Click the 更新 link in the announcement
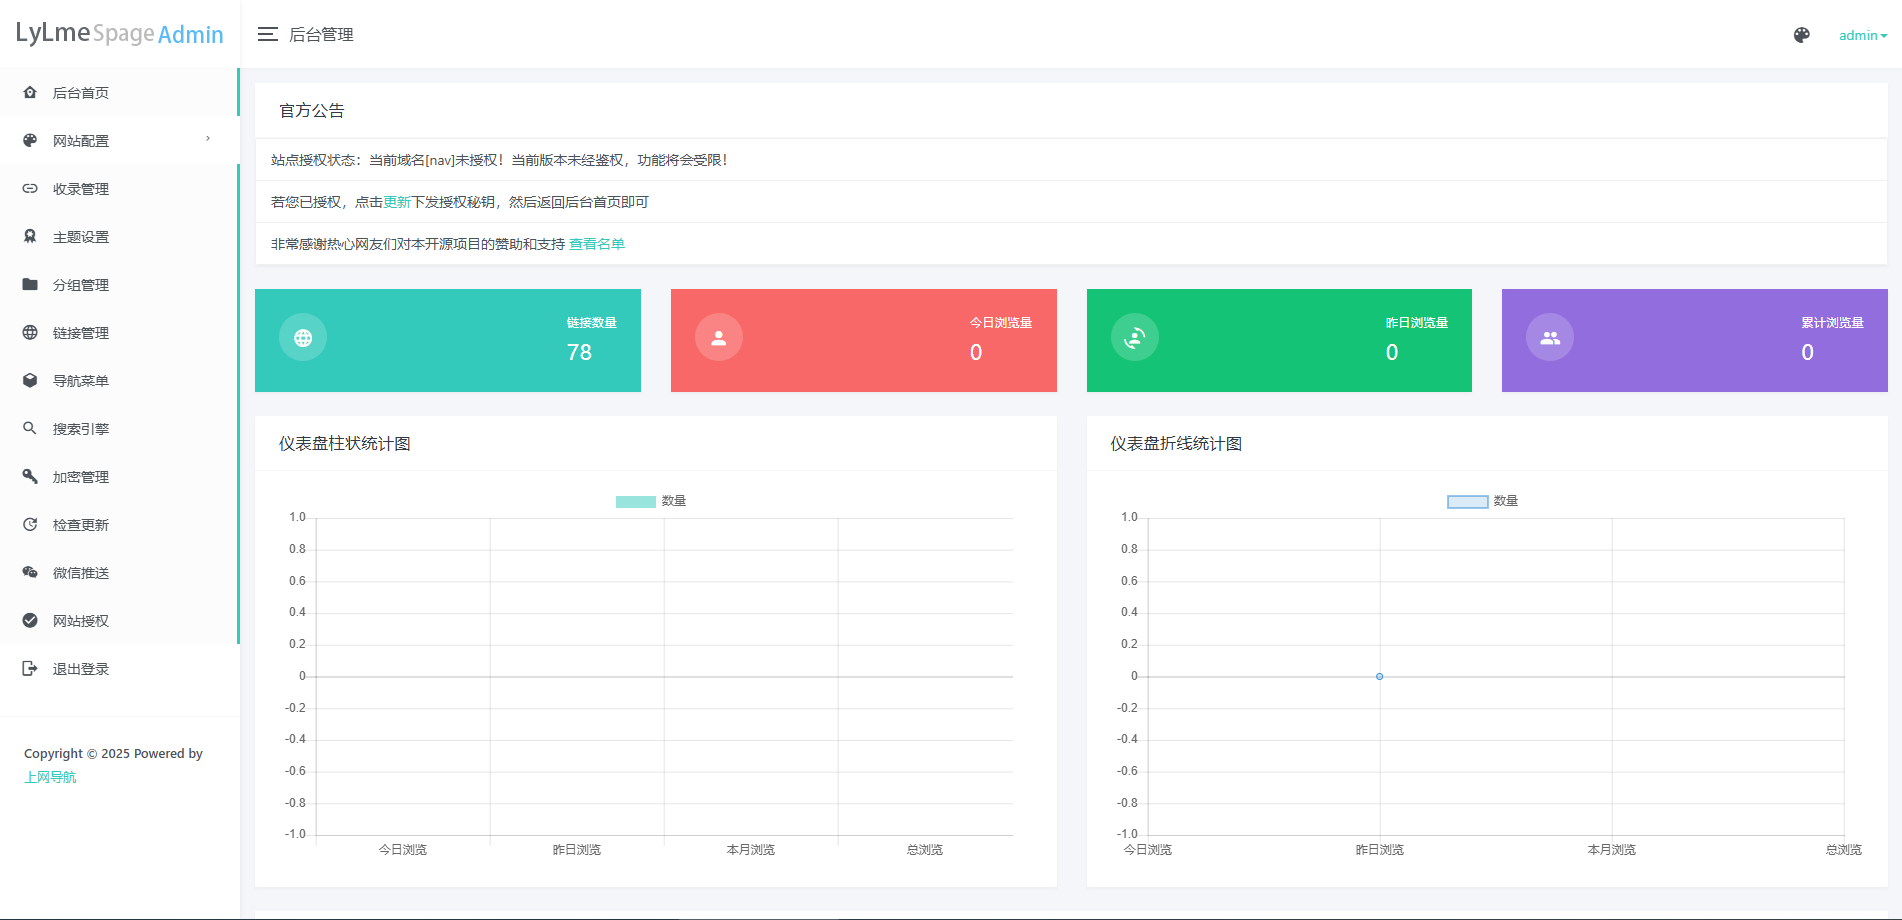Image resolution: width=1902 pixels, height=920 pixels. (x=396, y=201)
